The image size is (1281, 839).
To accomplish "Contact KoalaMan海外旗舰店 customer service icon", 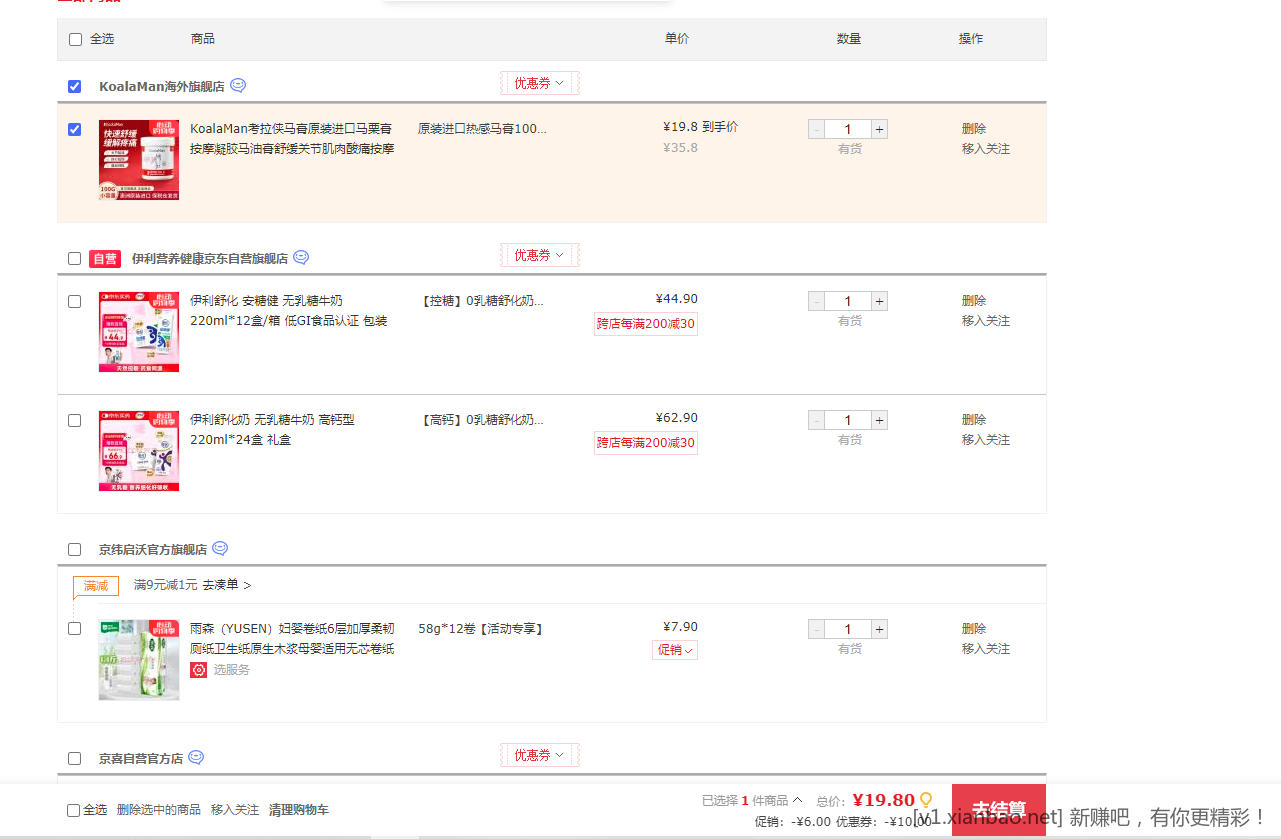I will (237, 86).
